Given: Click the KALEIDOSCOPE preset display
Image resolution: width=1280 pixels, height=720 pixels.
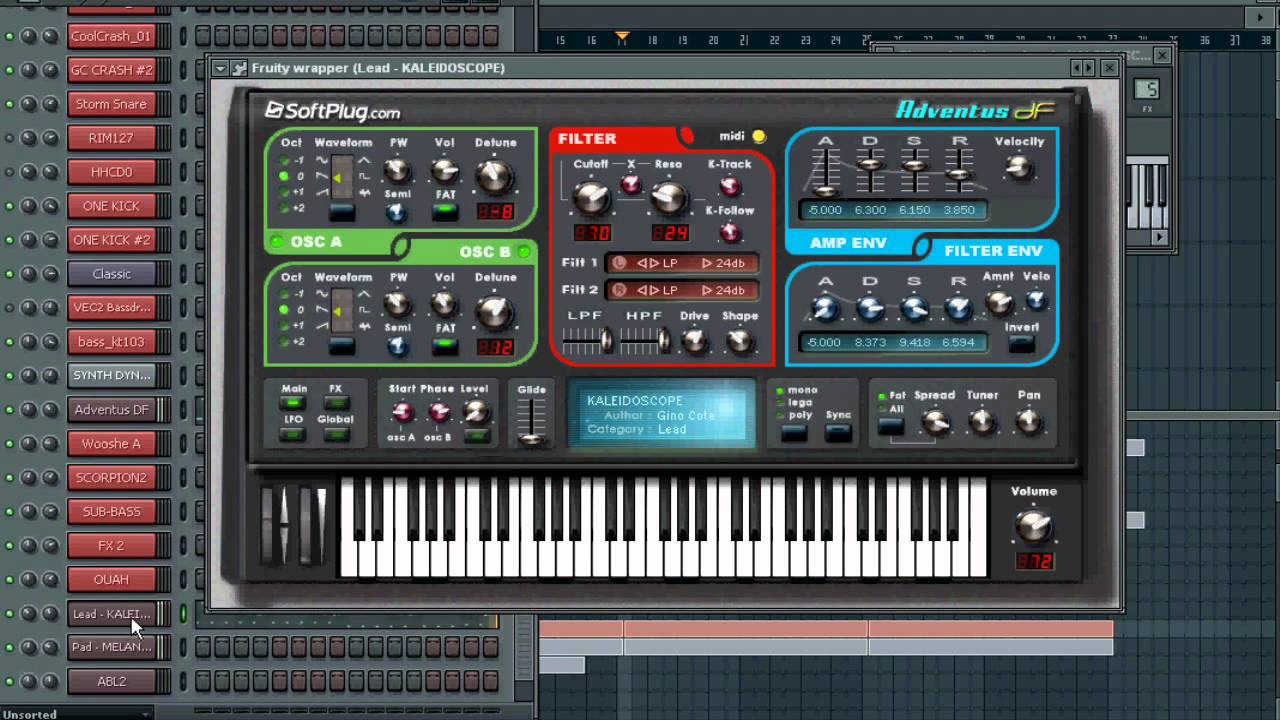Looking at the screenshot, I should tap(662, 414).
